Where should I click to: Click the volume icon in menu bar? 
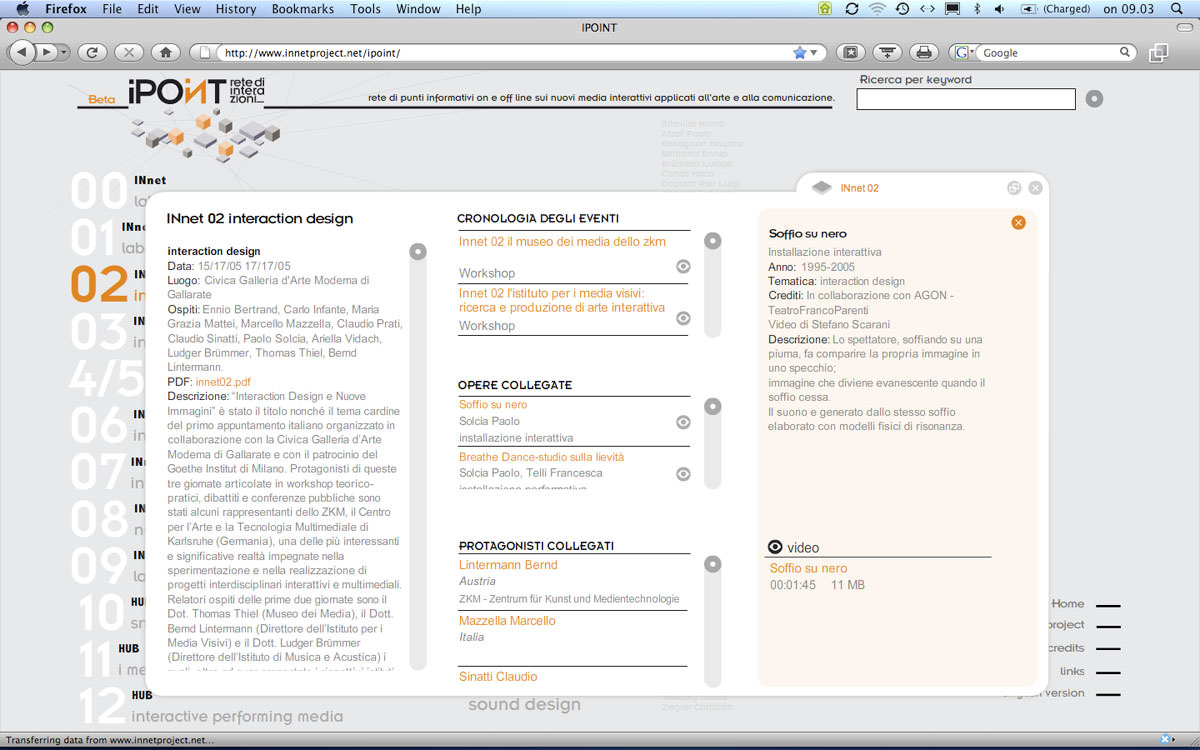tap(999, 9)
